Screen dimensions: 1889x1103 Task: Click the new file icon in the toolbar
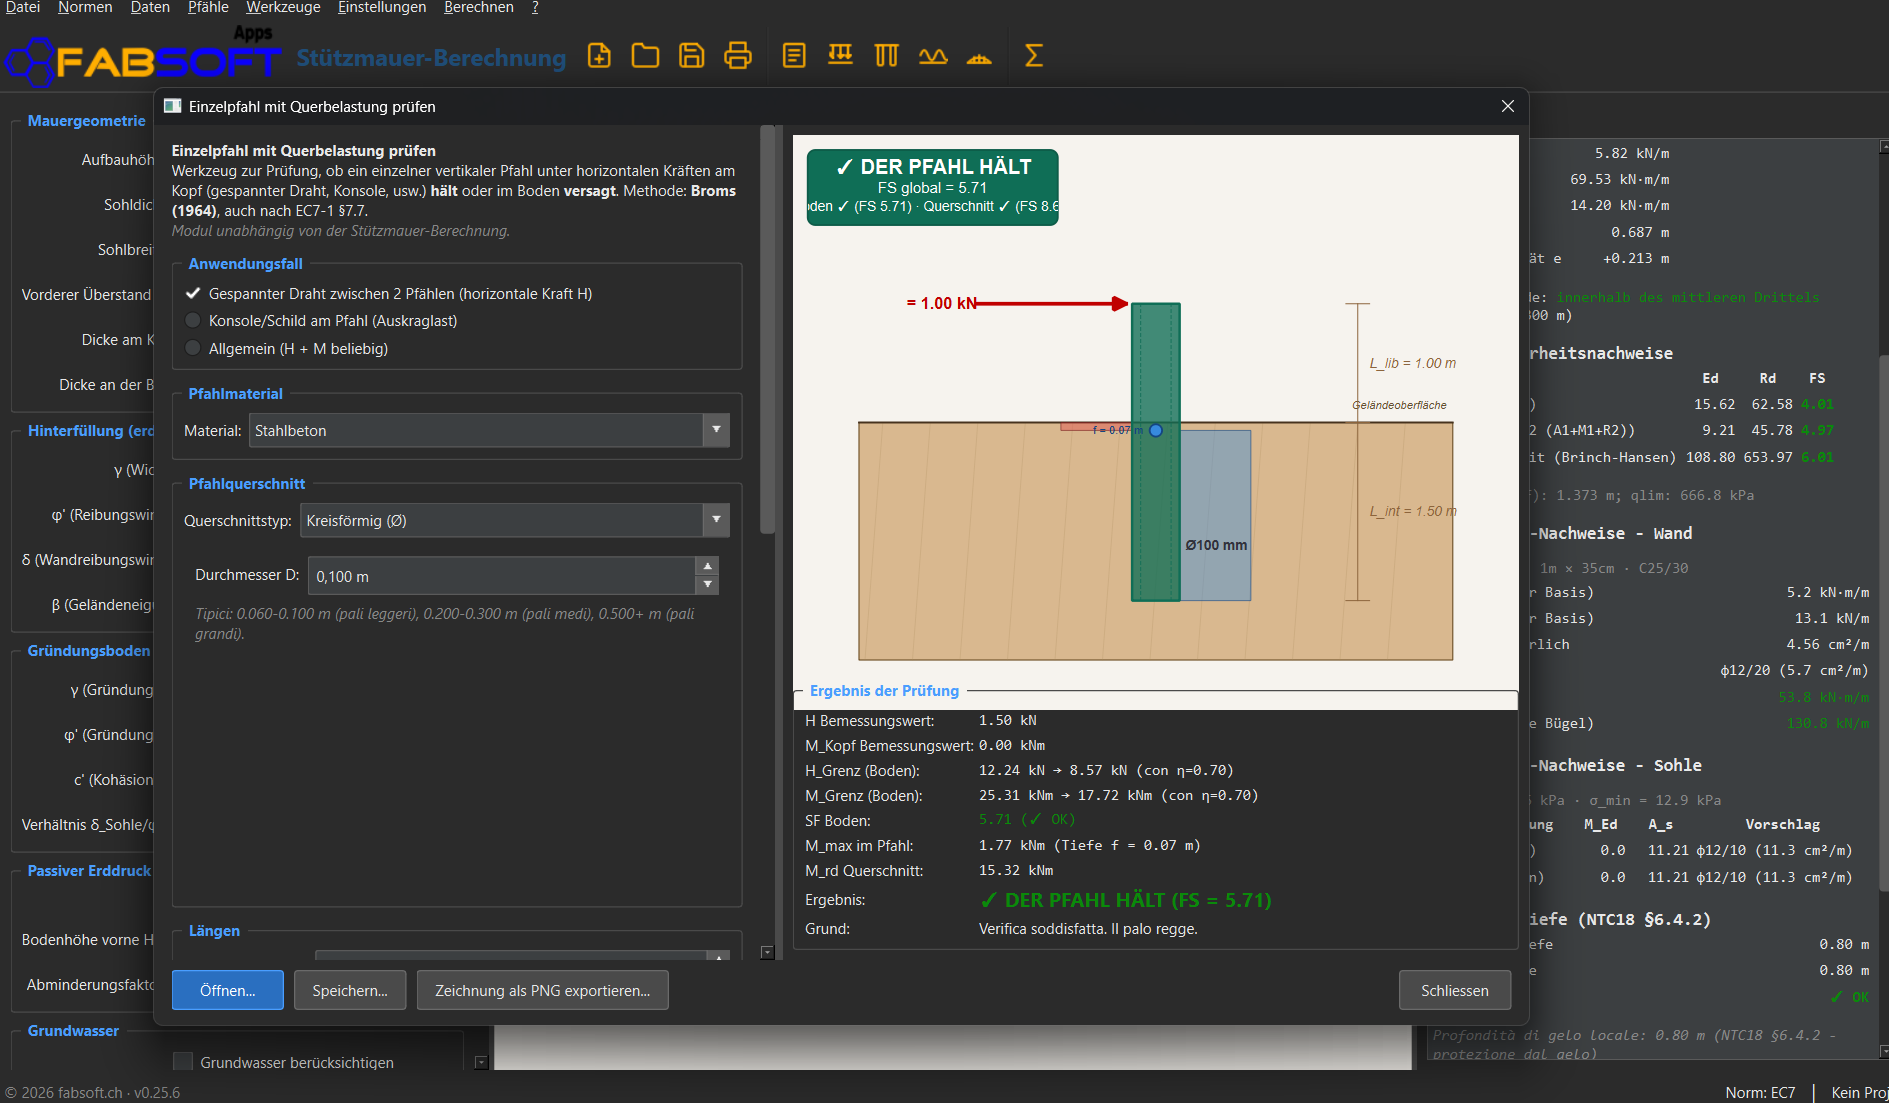tap(599, 55)
